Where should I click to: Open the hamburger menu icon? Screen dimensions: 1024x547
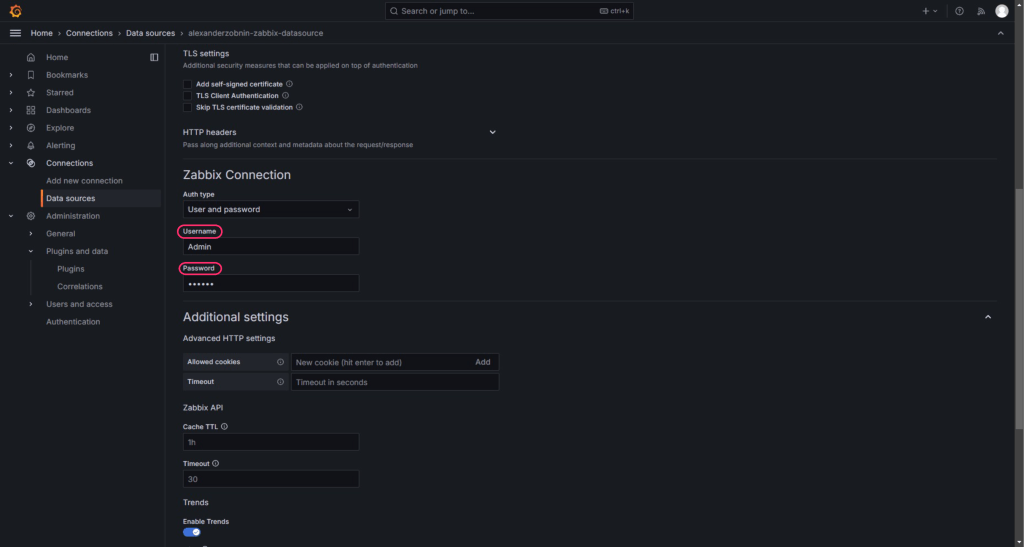(x=15, y=33)
